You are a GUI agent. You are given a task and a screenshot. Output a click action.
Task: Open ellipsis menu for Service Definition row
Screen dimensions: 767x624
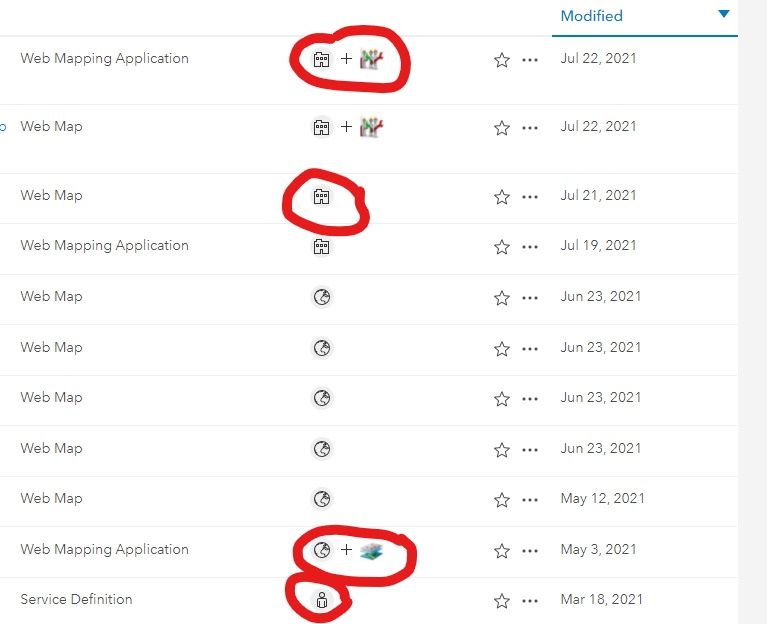[530, 601]
